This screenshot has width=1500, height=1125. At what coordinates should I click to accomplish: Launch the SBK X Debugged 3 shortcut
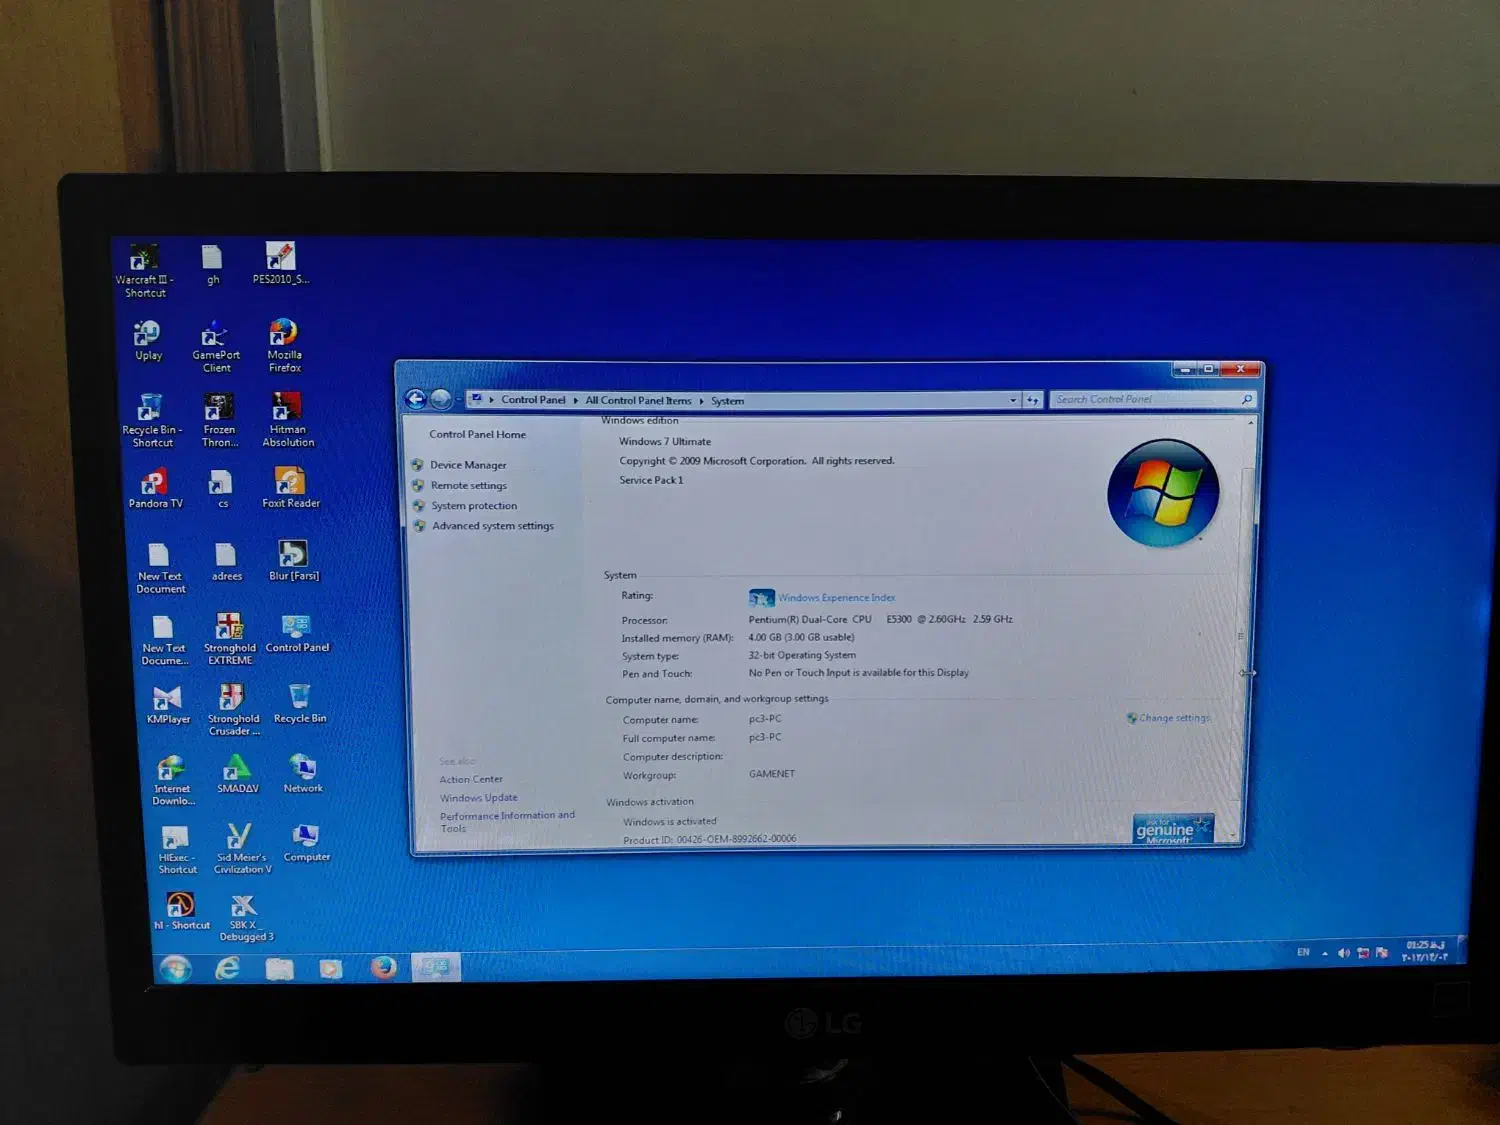click(246, 917)
